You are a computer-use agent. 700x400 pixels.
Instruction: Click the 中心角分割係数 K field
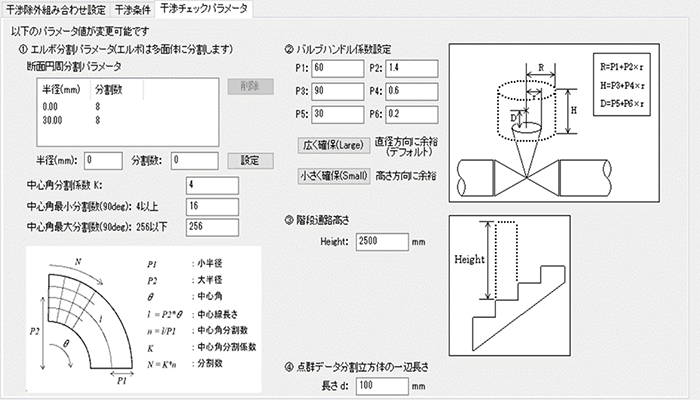point(215,185)
